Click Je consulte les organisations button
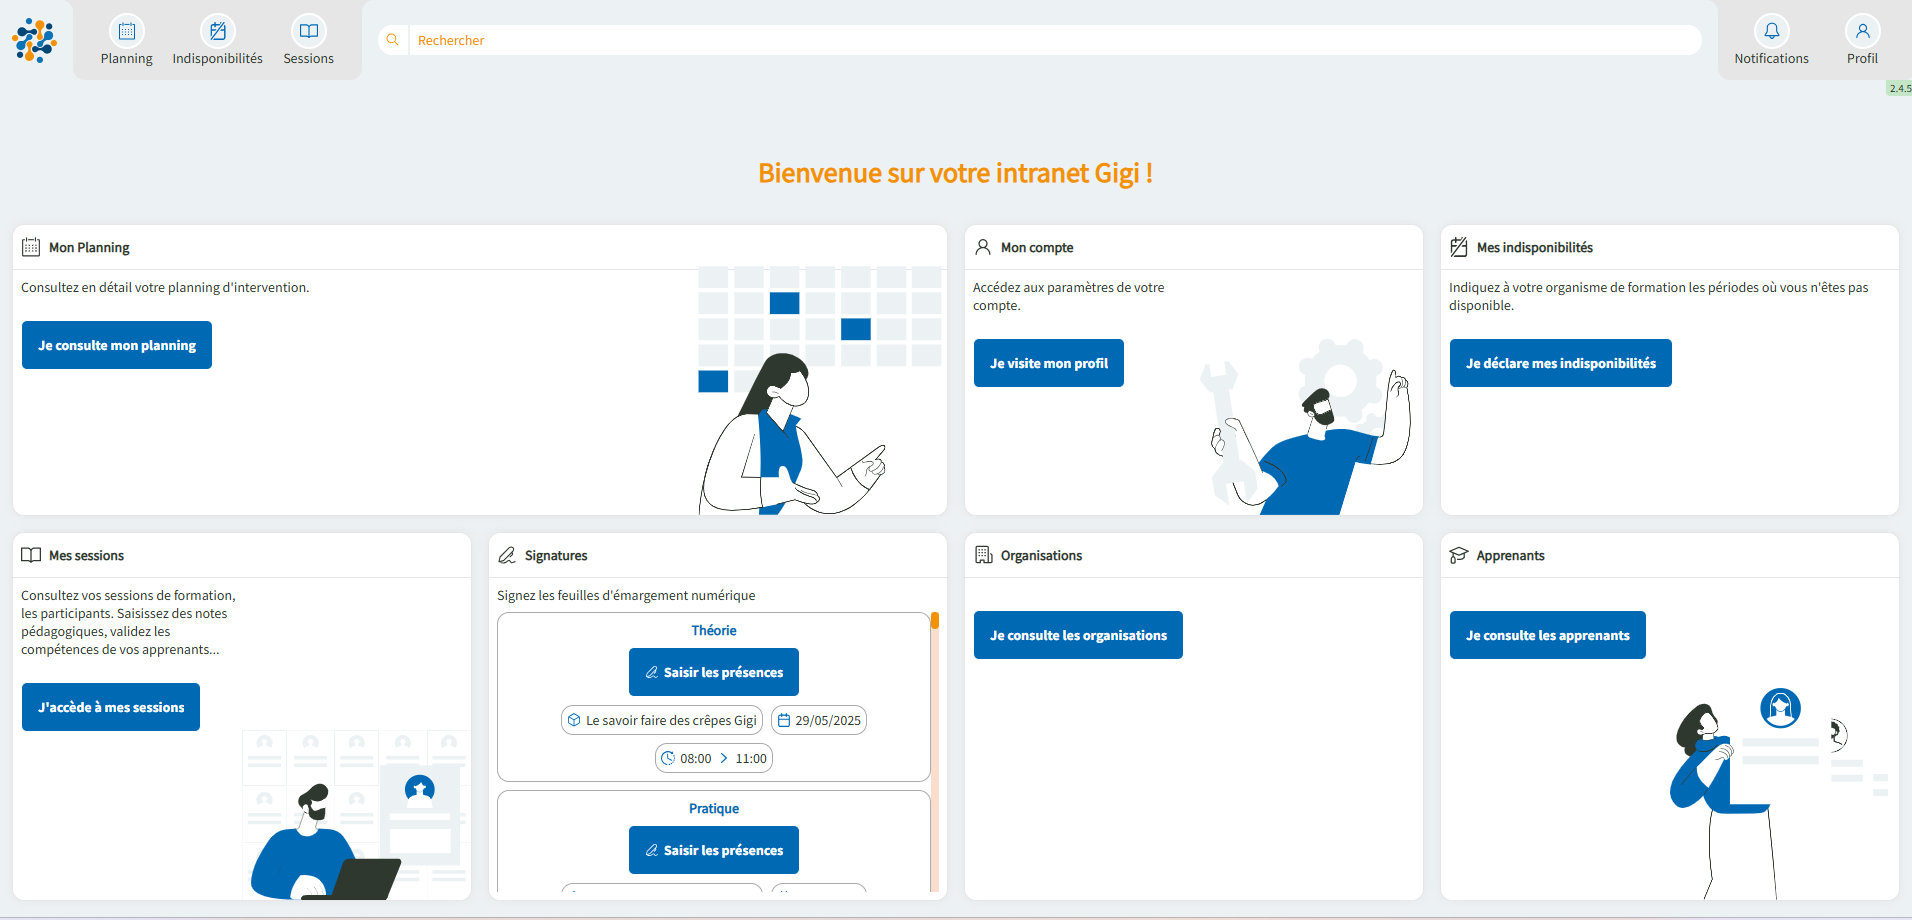 tap(1078, 635)
